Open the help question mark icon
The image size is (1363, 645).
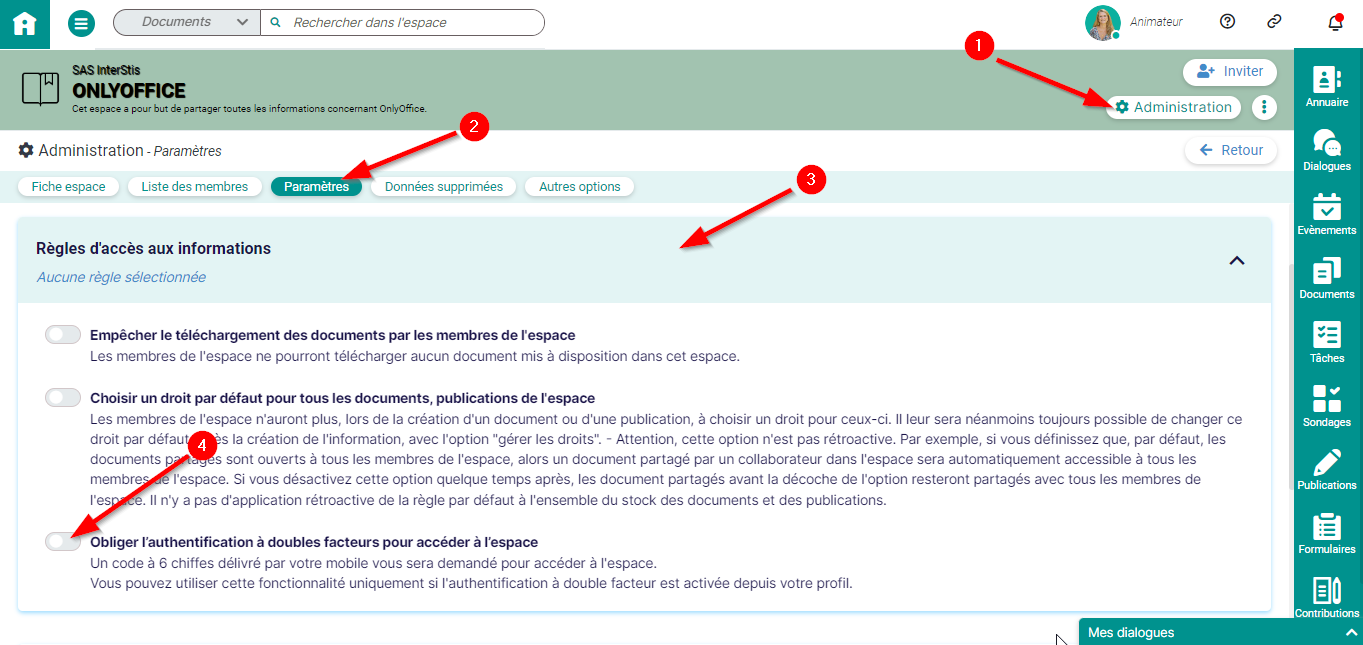click(x=1228, y=22)
